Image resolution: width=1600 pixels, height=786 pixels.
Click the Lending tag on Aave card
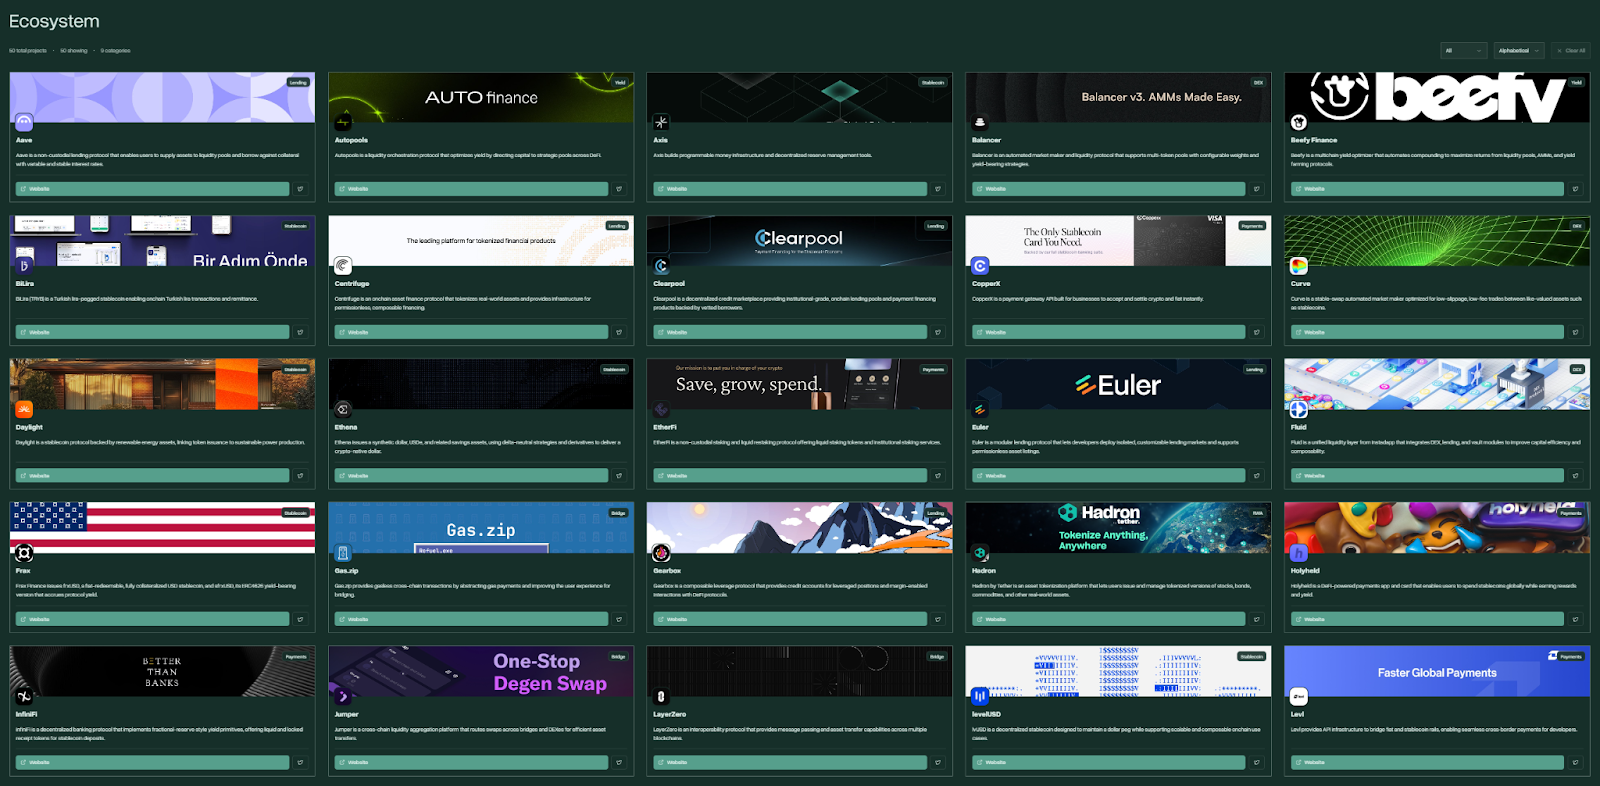coord(298,82)
